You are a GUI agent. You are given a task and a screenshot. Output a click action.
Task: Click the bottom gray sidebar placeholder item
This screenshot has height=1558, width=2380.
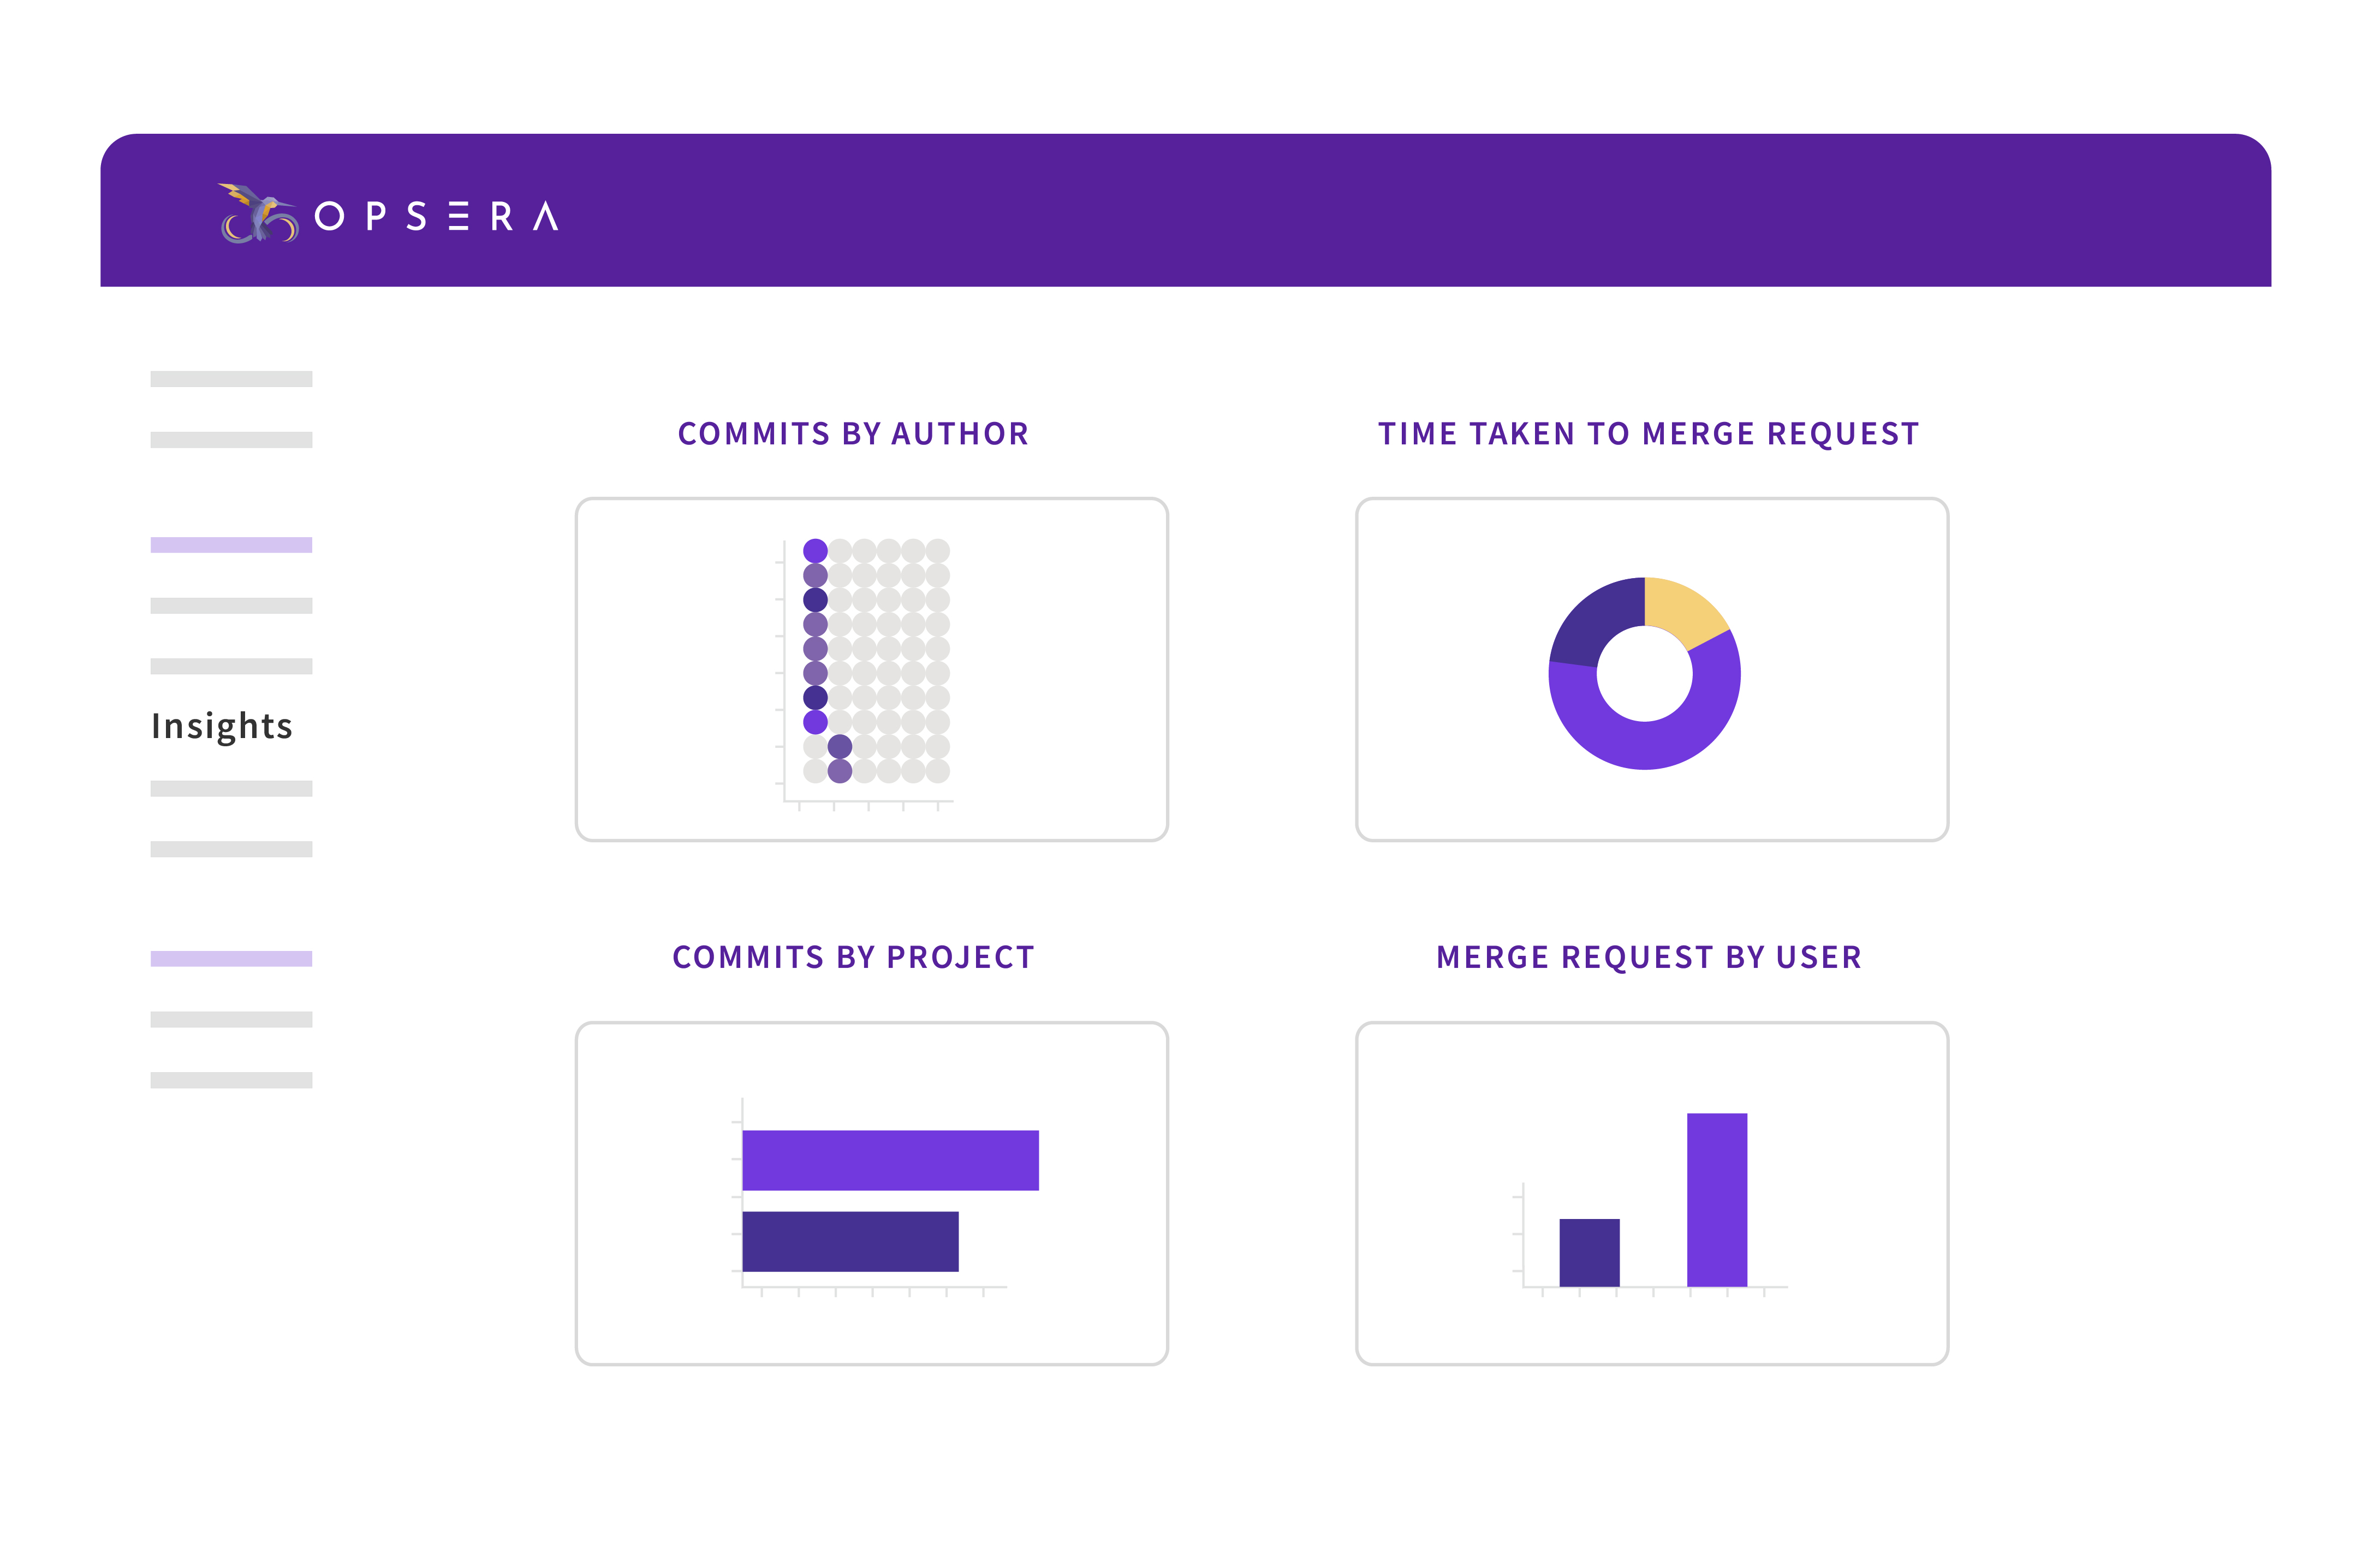click(x=231, y=1080)
